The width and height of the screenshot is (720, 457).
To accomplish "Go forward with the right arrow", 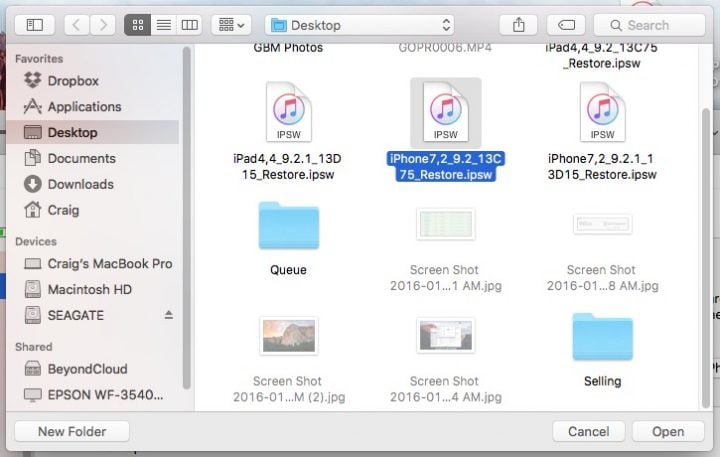I will (102, 25).
